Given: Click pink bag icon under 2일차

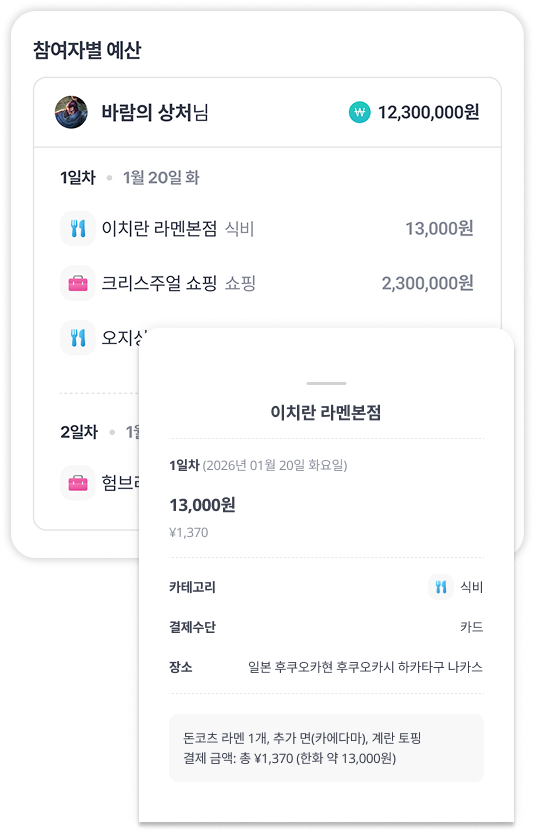Looking at the screenshot, I should tap(78, 483).
